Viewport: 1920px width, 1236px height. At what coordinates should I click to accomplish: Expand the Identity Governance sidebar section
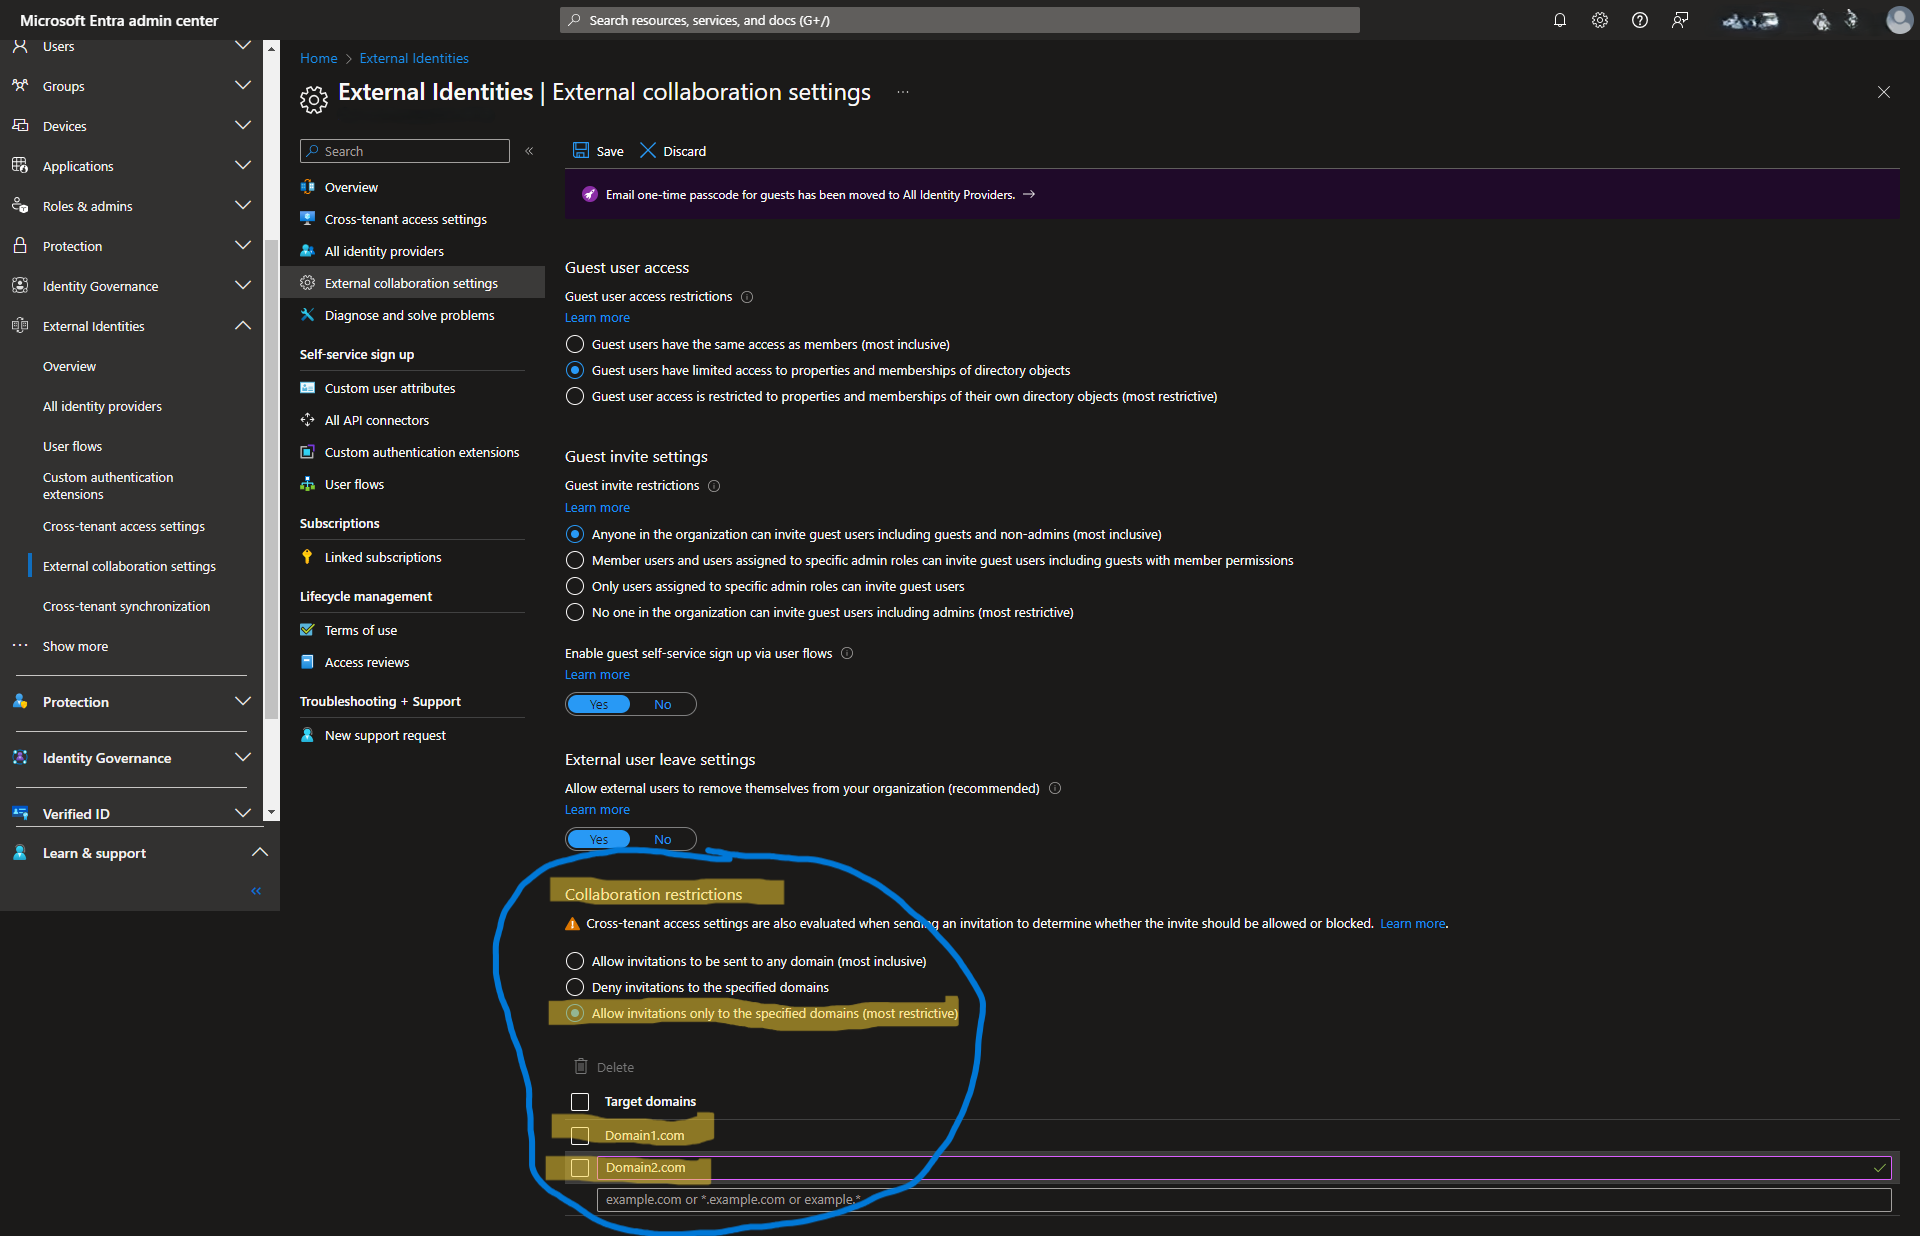(x=243, y=285)
